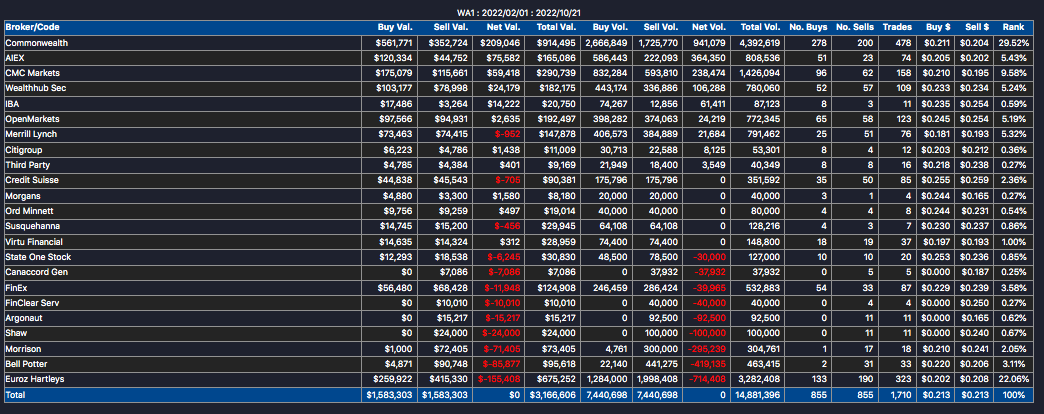Click the Rank column header
Image resolution: width=1044 pixels, height=414 pixels.
coord(1013,27)
